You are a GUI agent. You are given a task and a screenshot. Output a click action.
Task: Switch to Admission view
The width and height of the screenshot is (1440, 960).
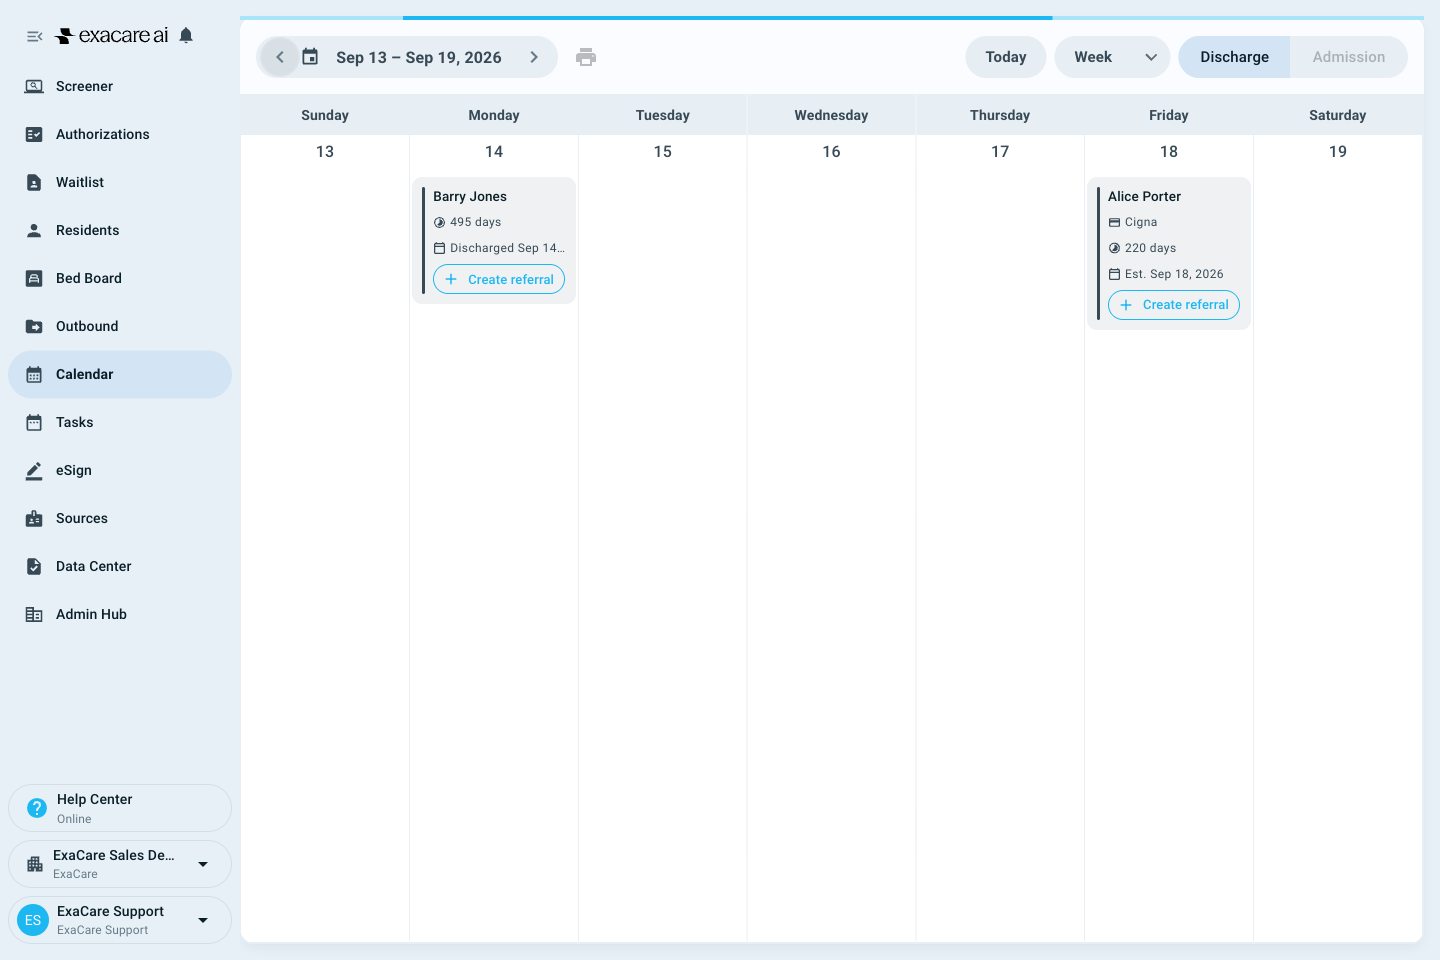1349,57
